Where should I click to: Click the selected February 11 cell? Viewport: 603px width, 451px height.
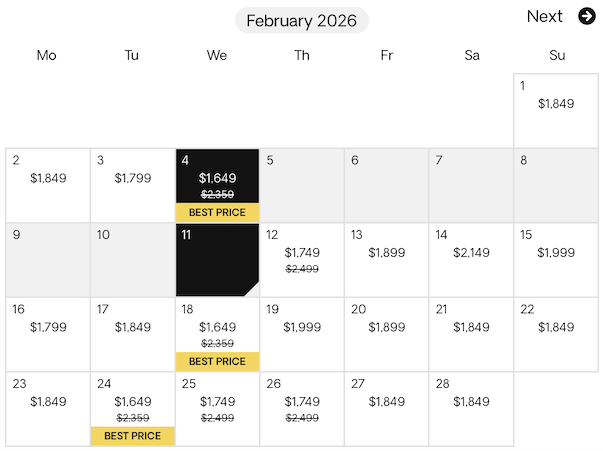[217, 260]
